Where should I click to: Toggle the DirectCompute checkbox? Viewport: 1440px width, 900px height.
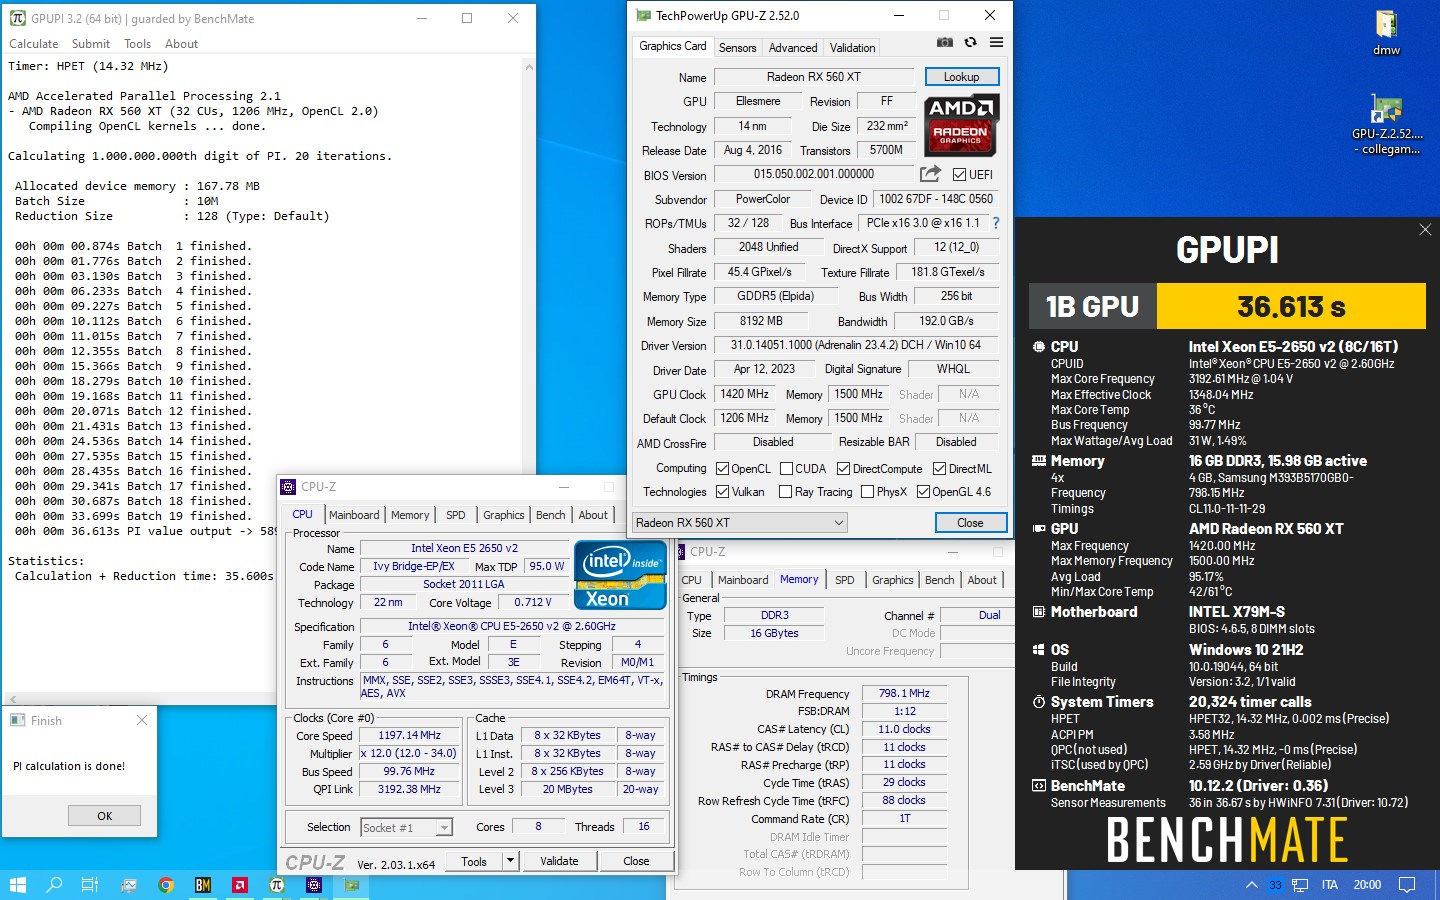coord(843,468)
